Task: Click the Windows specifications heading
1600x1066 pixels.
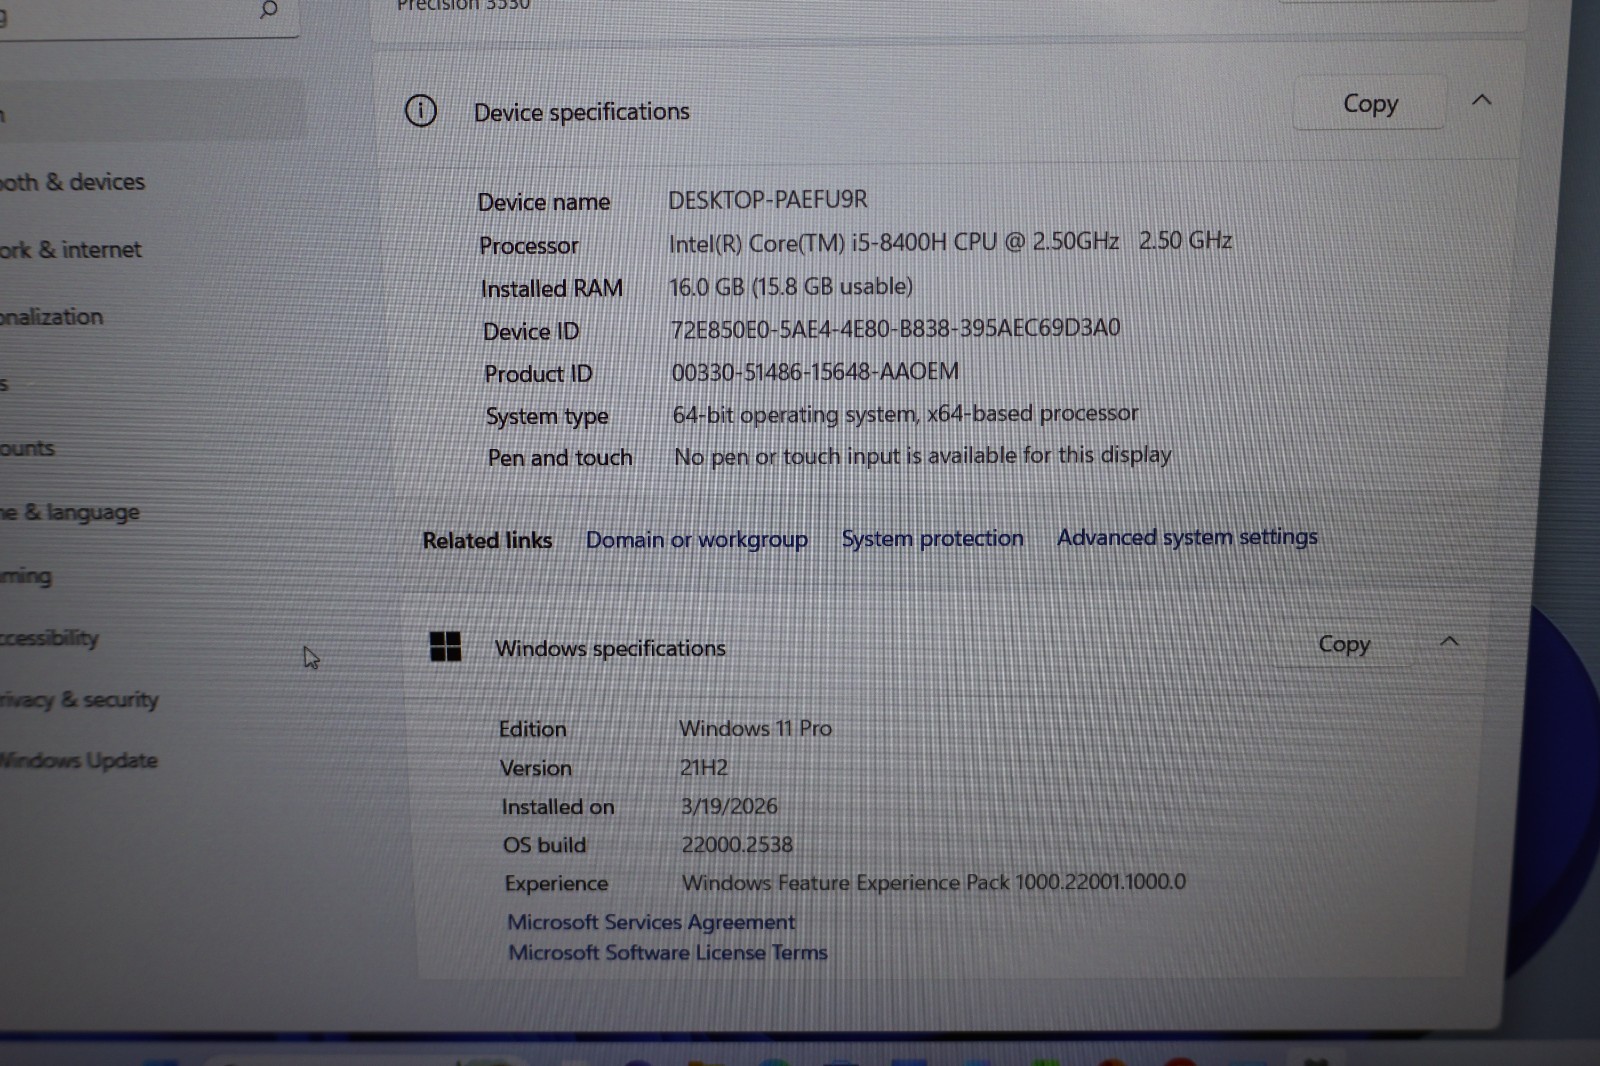Action: point(610,648)
